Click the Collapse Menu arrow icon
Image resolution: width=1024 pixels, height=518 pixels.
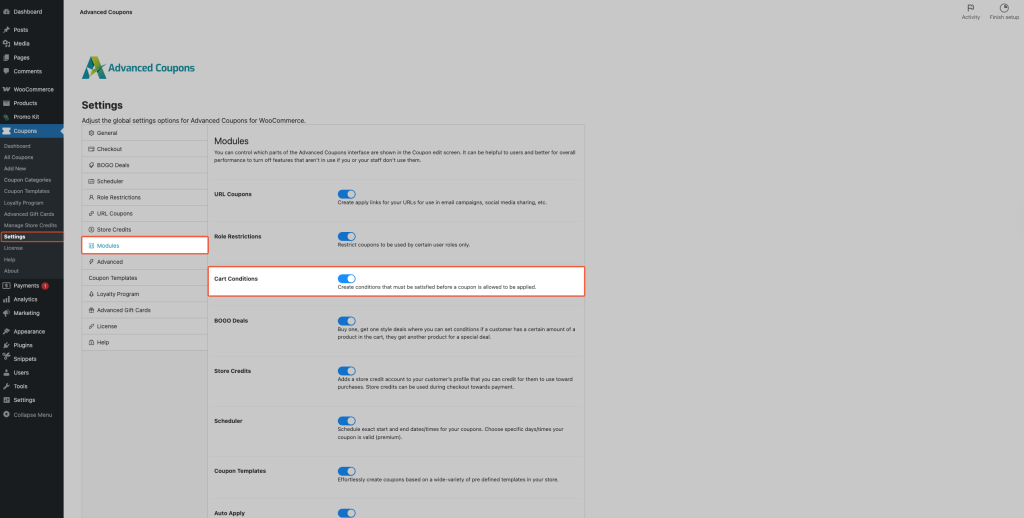(7, 415)
